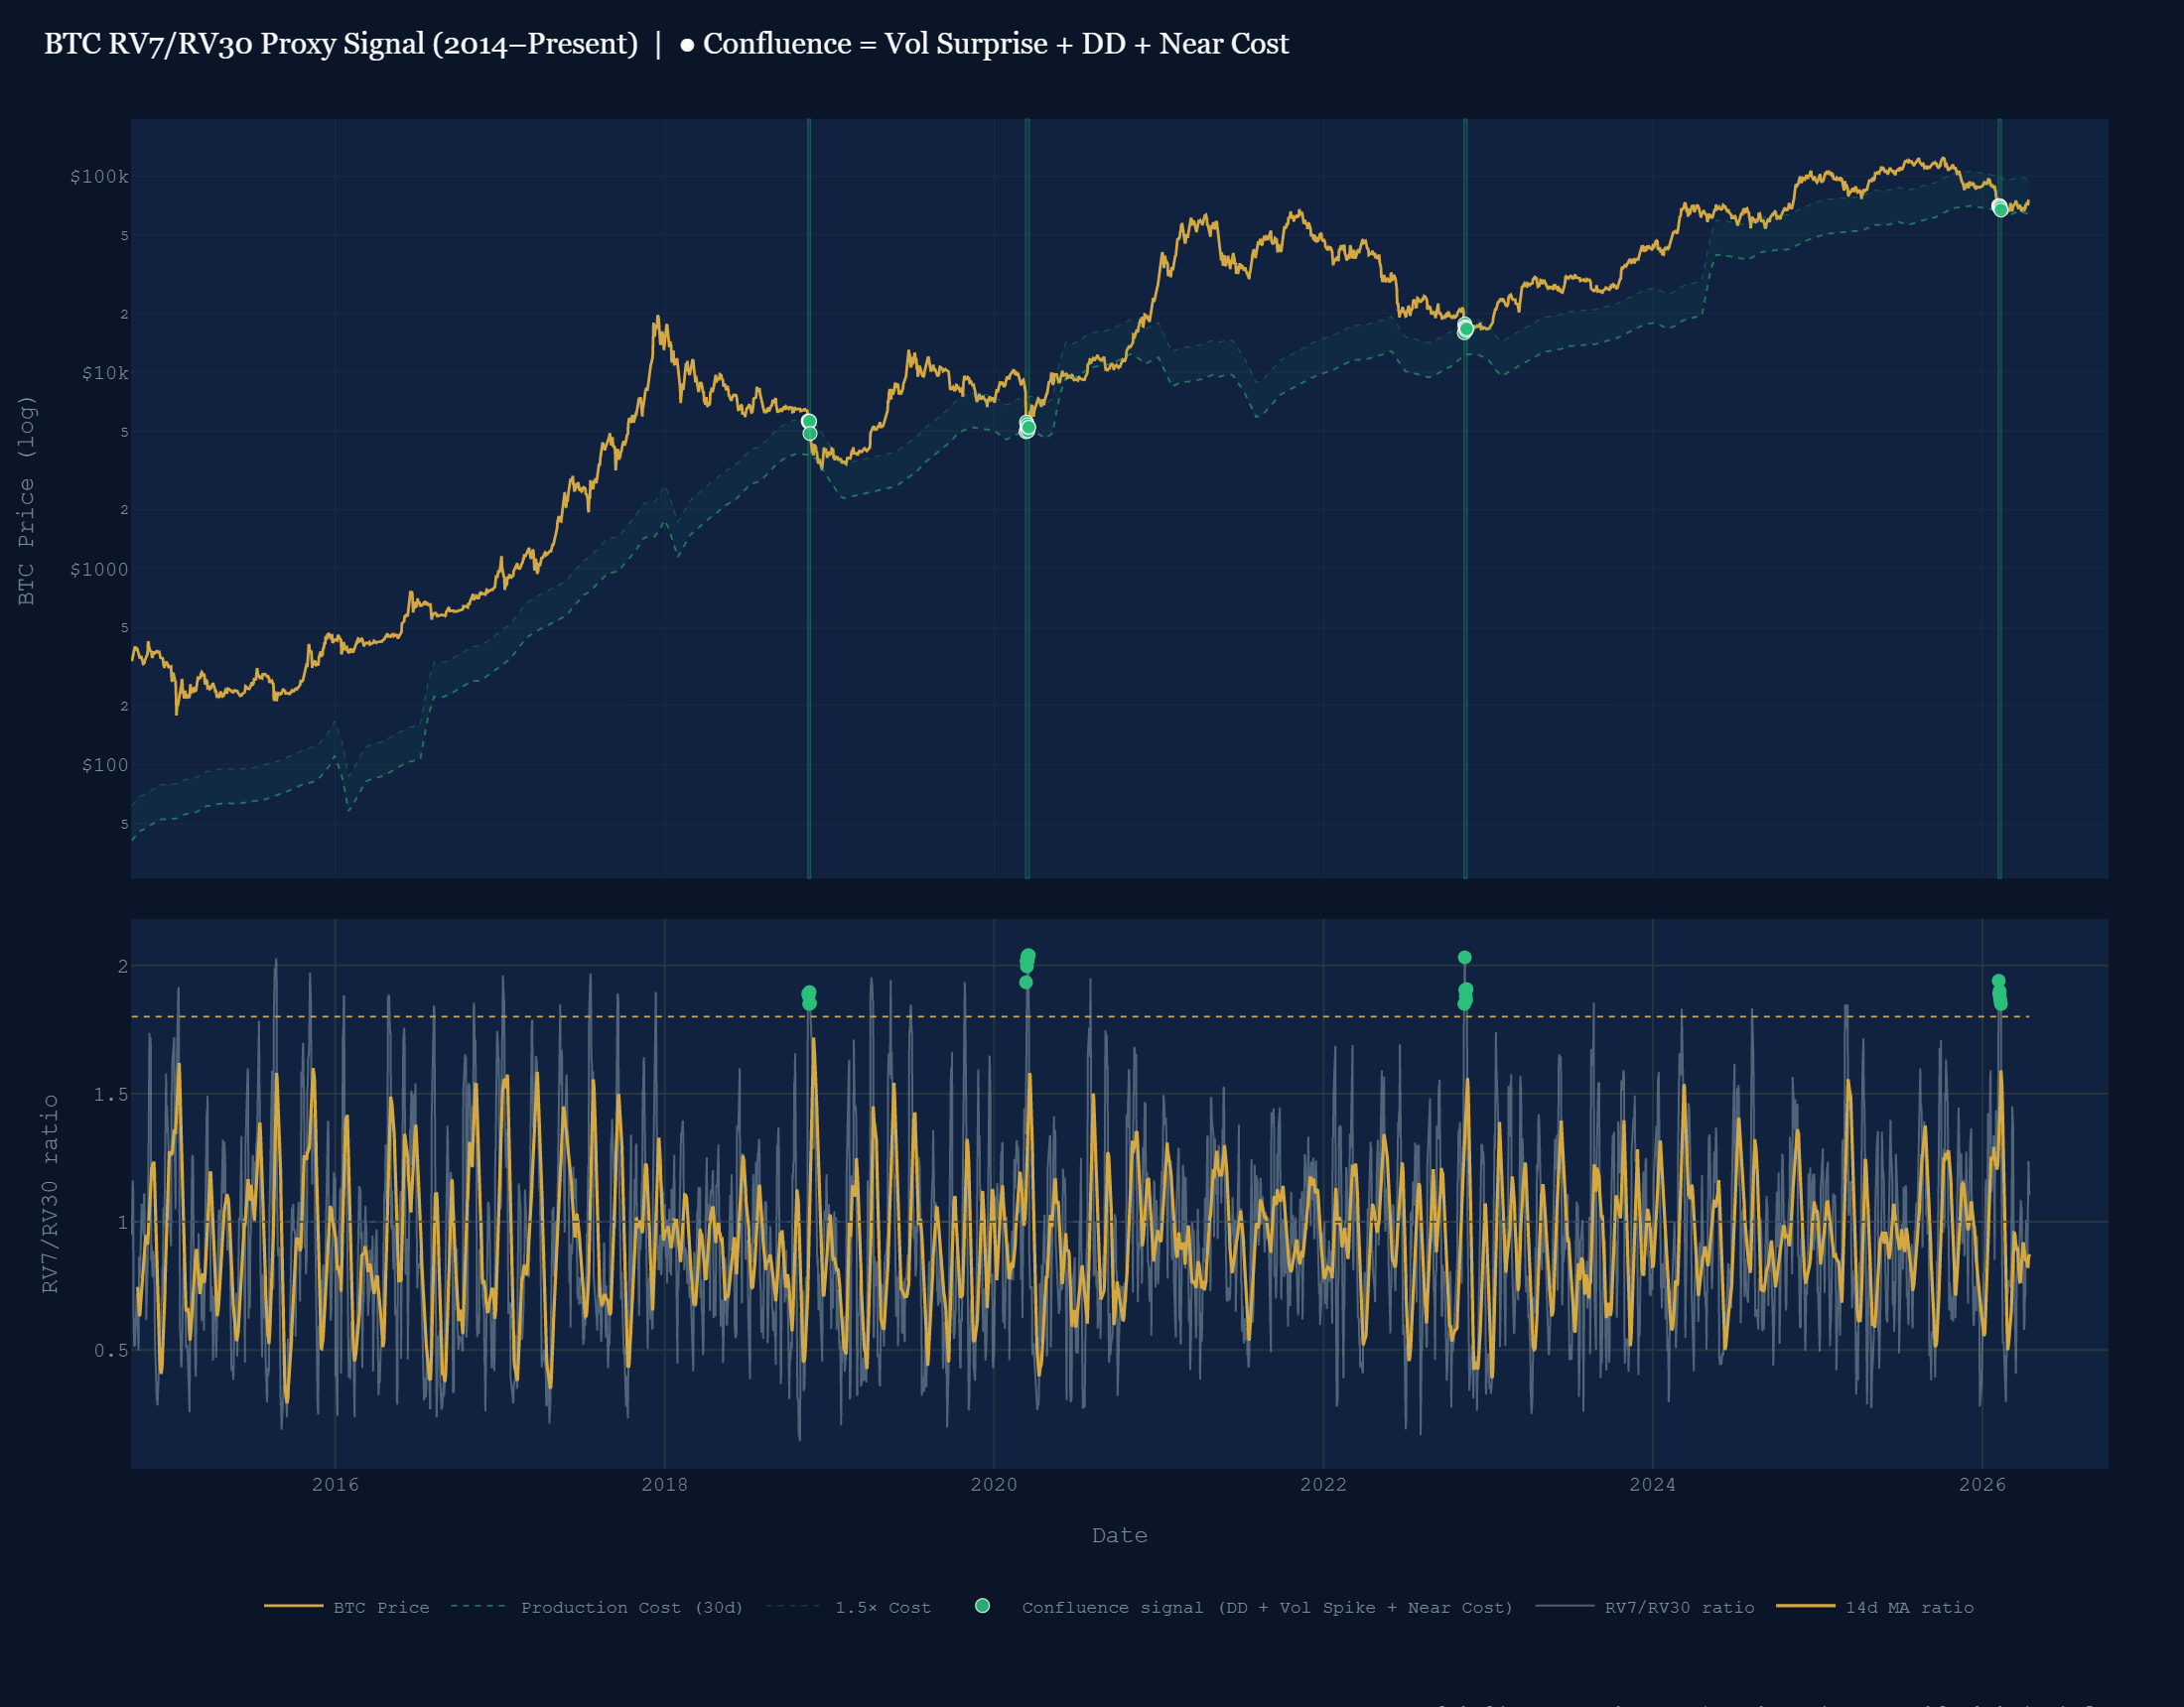Click the green confluence cluster above 2.0 ratio in 2020
Viewport: 2184px width, 1707px height.
click(x=1029, y=960)
